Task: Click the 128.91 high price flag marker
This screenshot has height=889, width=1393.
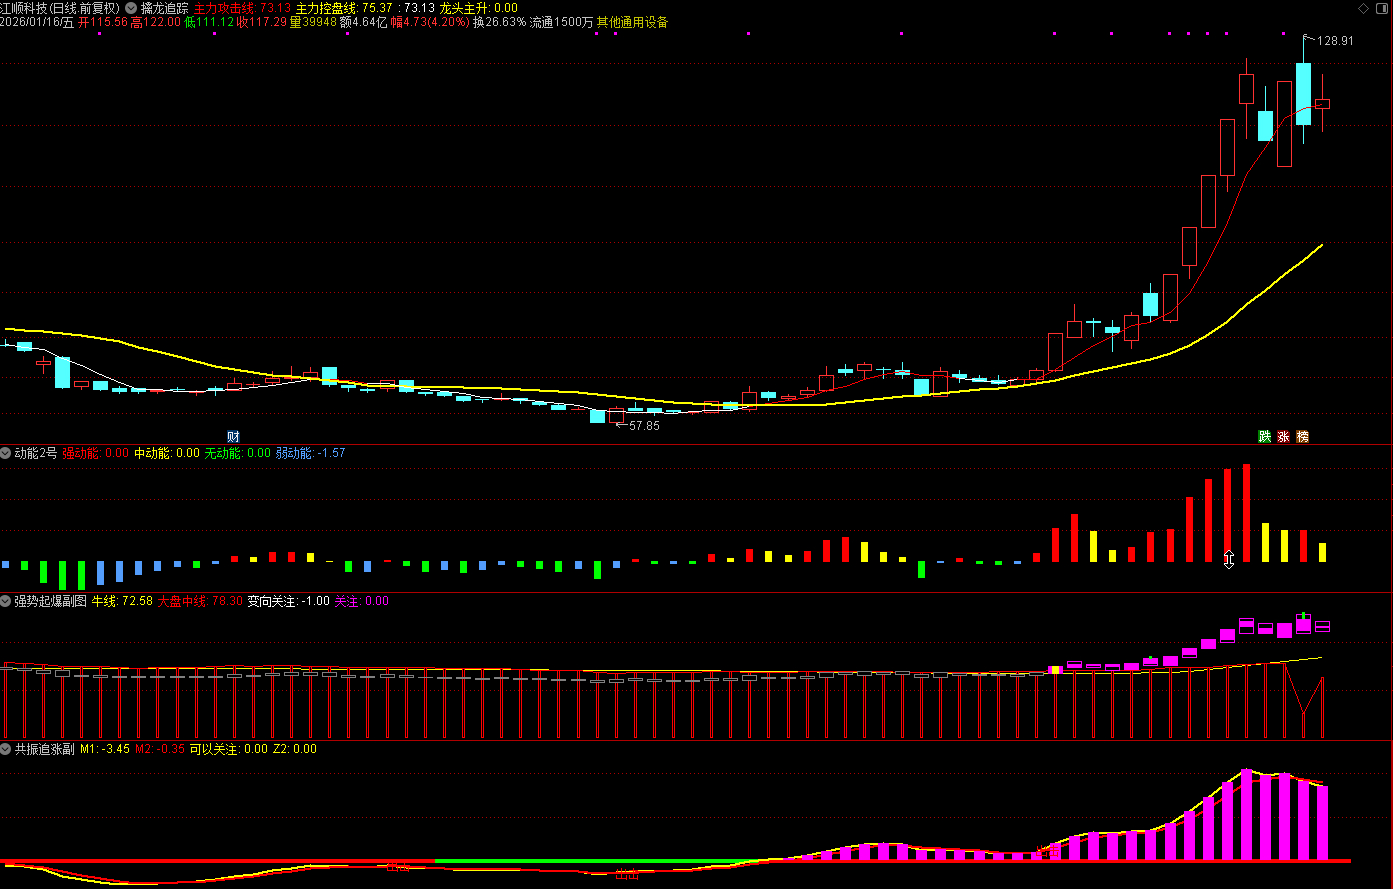Action: point(1334,41)
